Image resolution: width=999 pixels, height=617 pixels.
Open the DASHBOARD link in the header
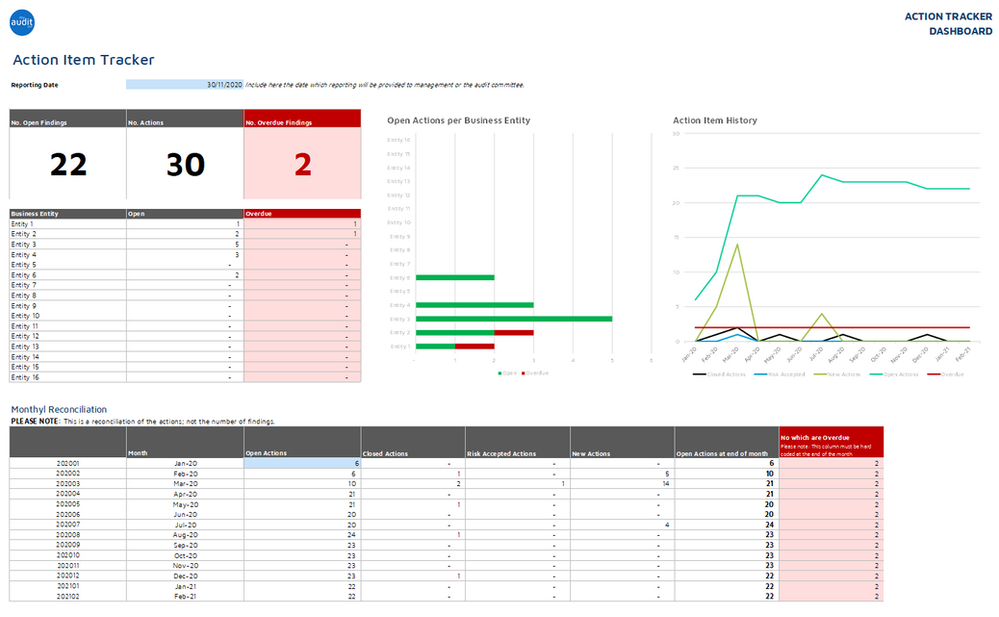tap(960, 31)
